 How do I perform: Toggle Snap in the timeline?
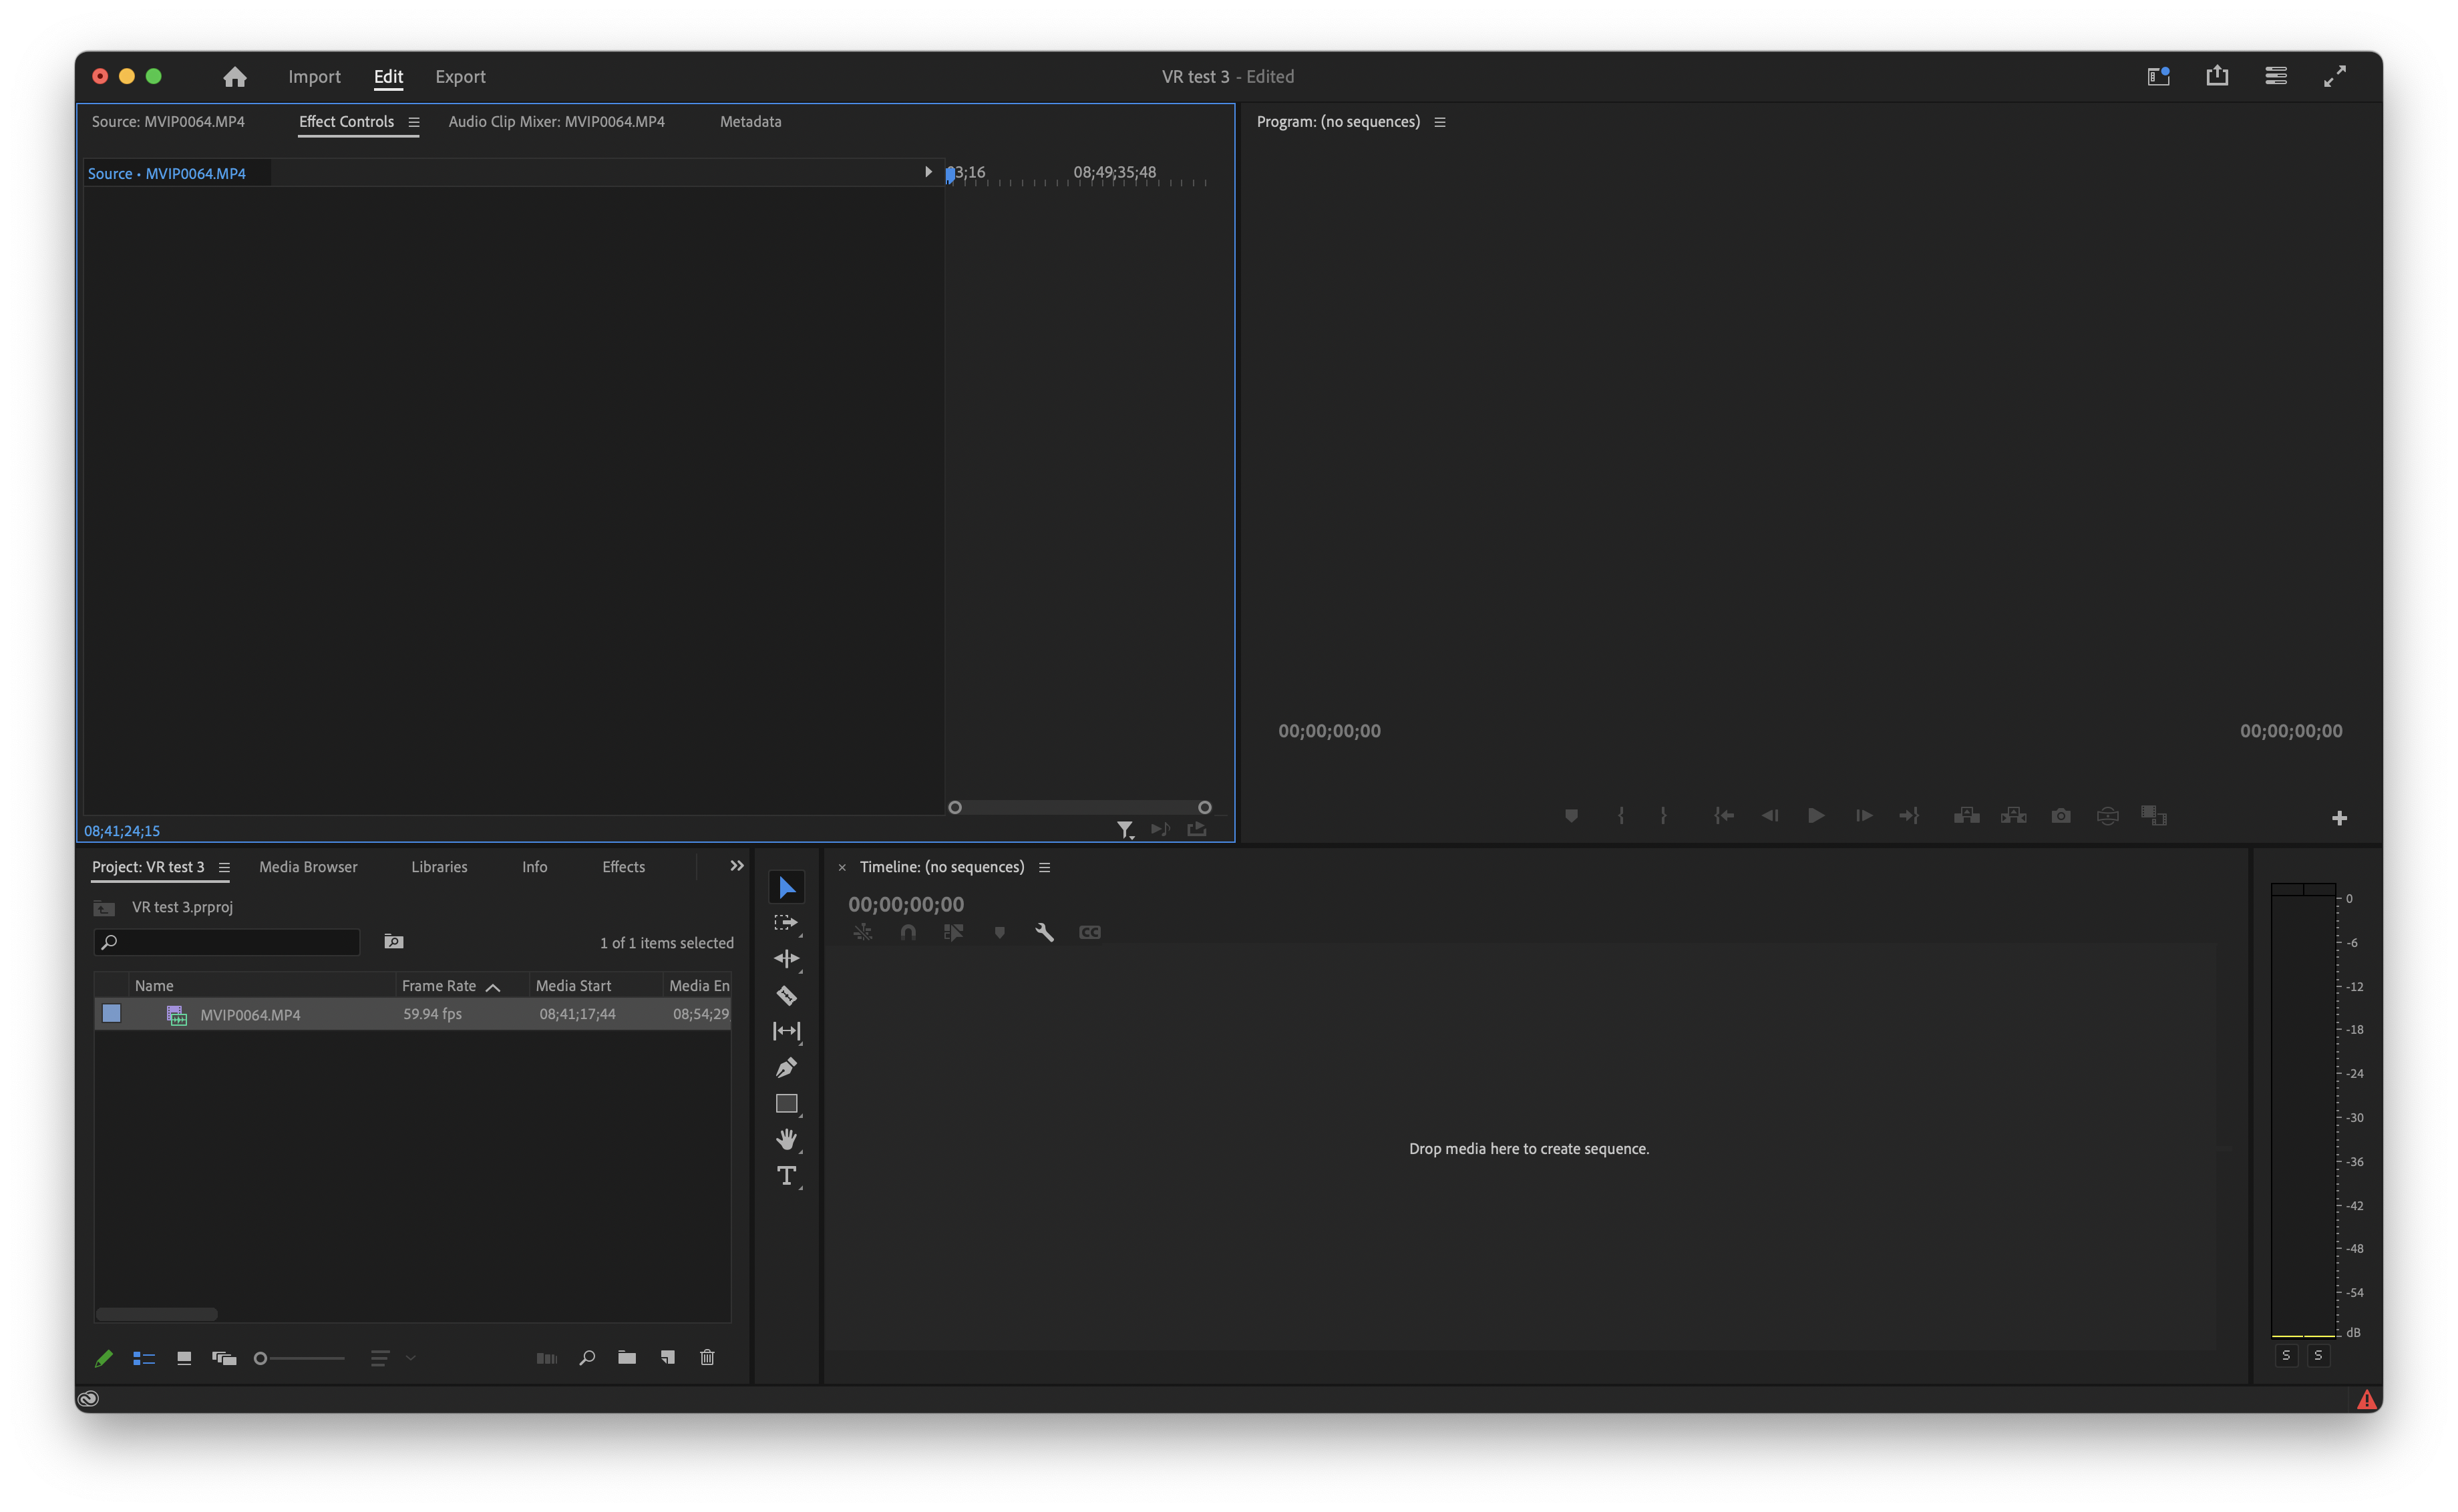pos(908,932)
